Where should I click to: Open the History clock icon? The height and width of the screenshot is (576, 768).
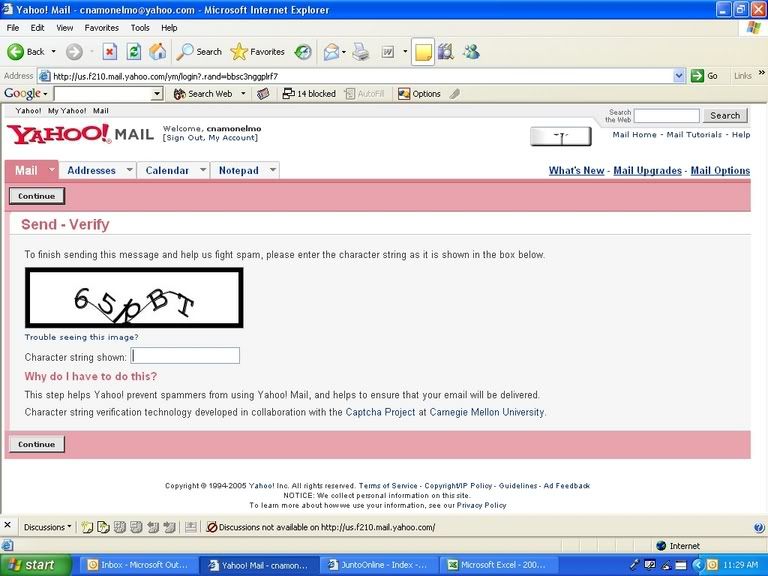click(303, 51)
